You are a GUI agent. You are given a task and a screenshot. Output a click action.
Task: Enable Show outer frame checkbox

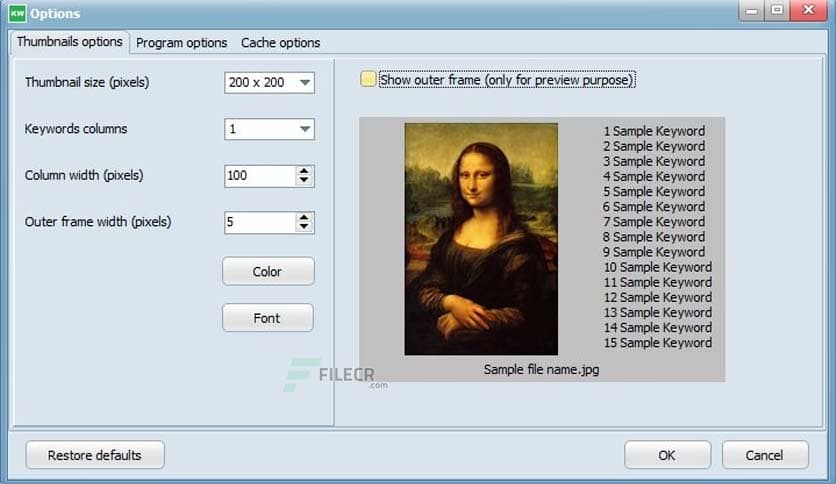coord(368,79)
